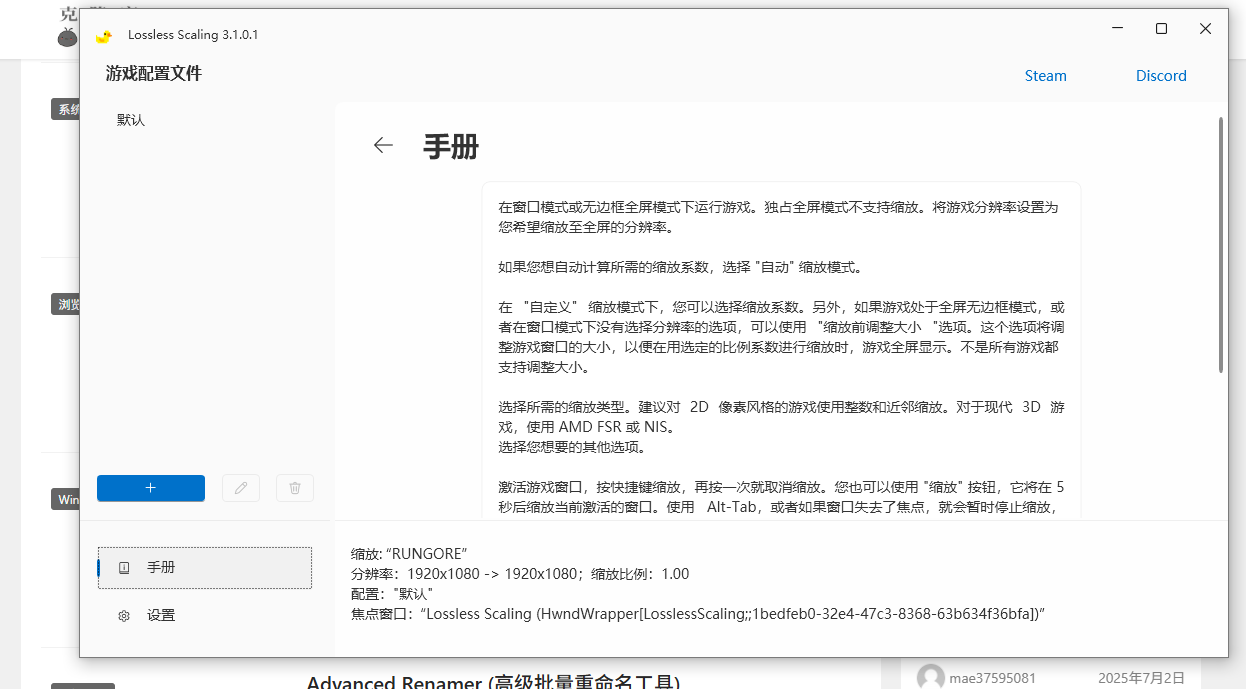Viewport: 1246px width, 689px height.
Task: Click the trash delete profile icon
Action: point(295,488)
